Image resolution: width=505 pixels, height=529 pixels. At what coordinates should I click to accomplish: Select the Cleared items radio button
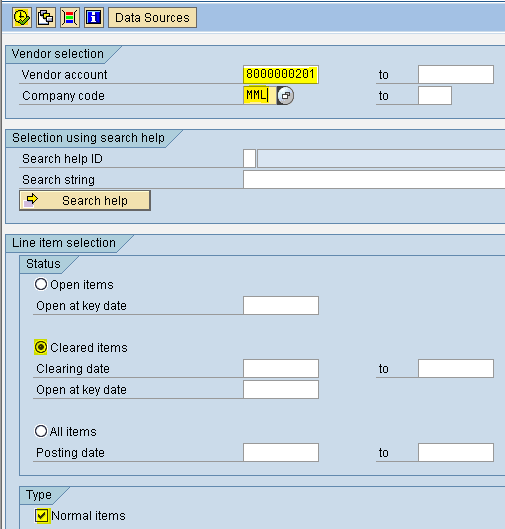click(x=41, y=347)
